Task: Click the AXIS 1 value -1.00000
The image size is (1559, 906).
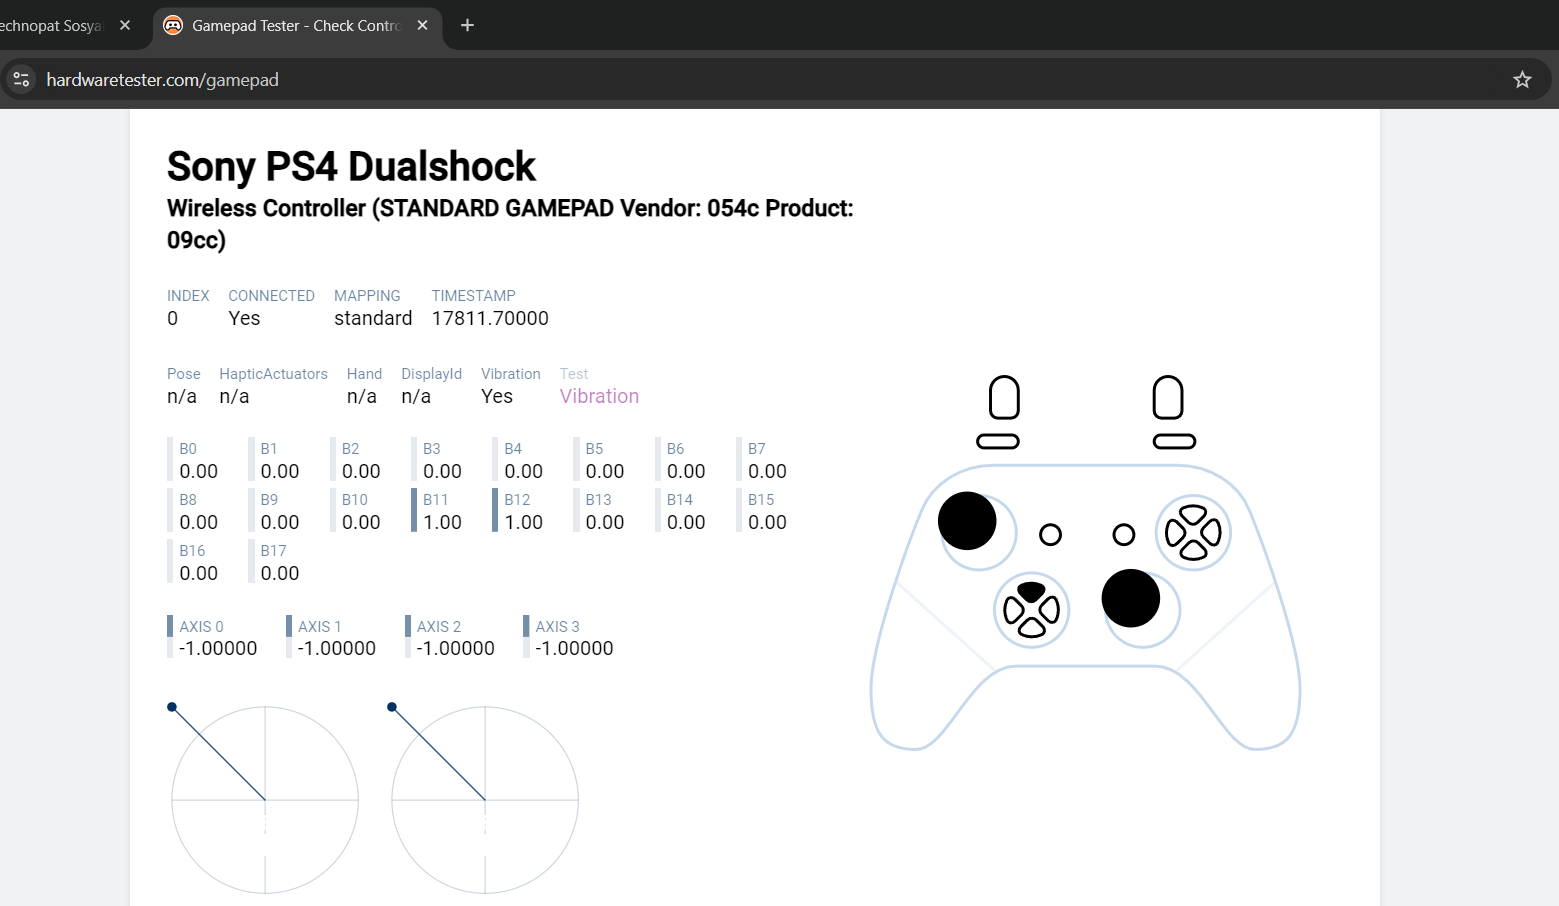Action: (x=337, y=648)
